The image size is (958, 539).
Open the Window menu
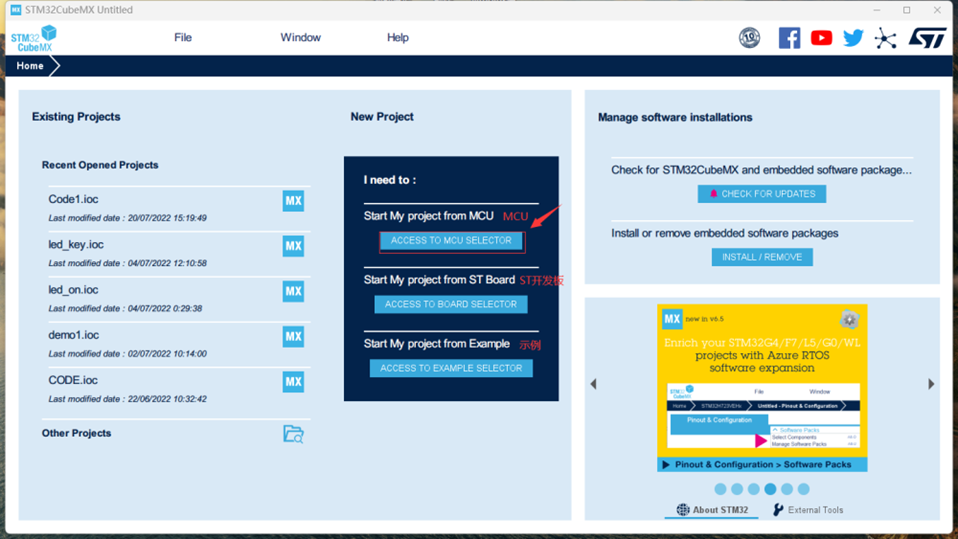click(301, 37)
